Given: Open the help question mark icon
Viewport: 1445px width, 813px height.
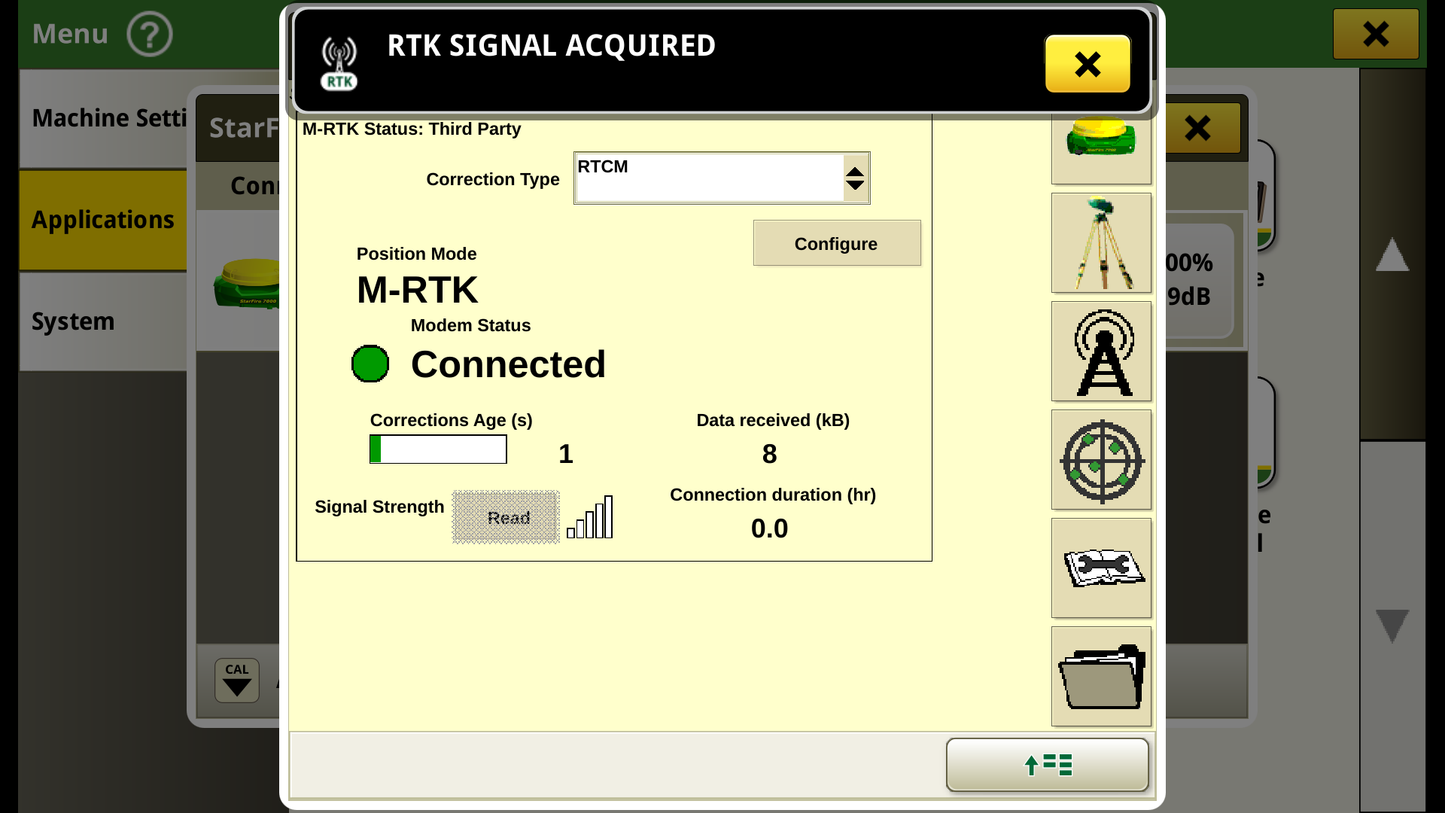Looking at the screenshot, I should (150, 35).
